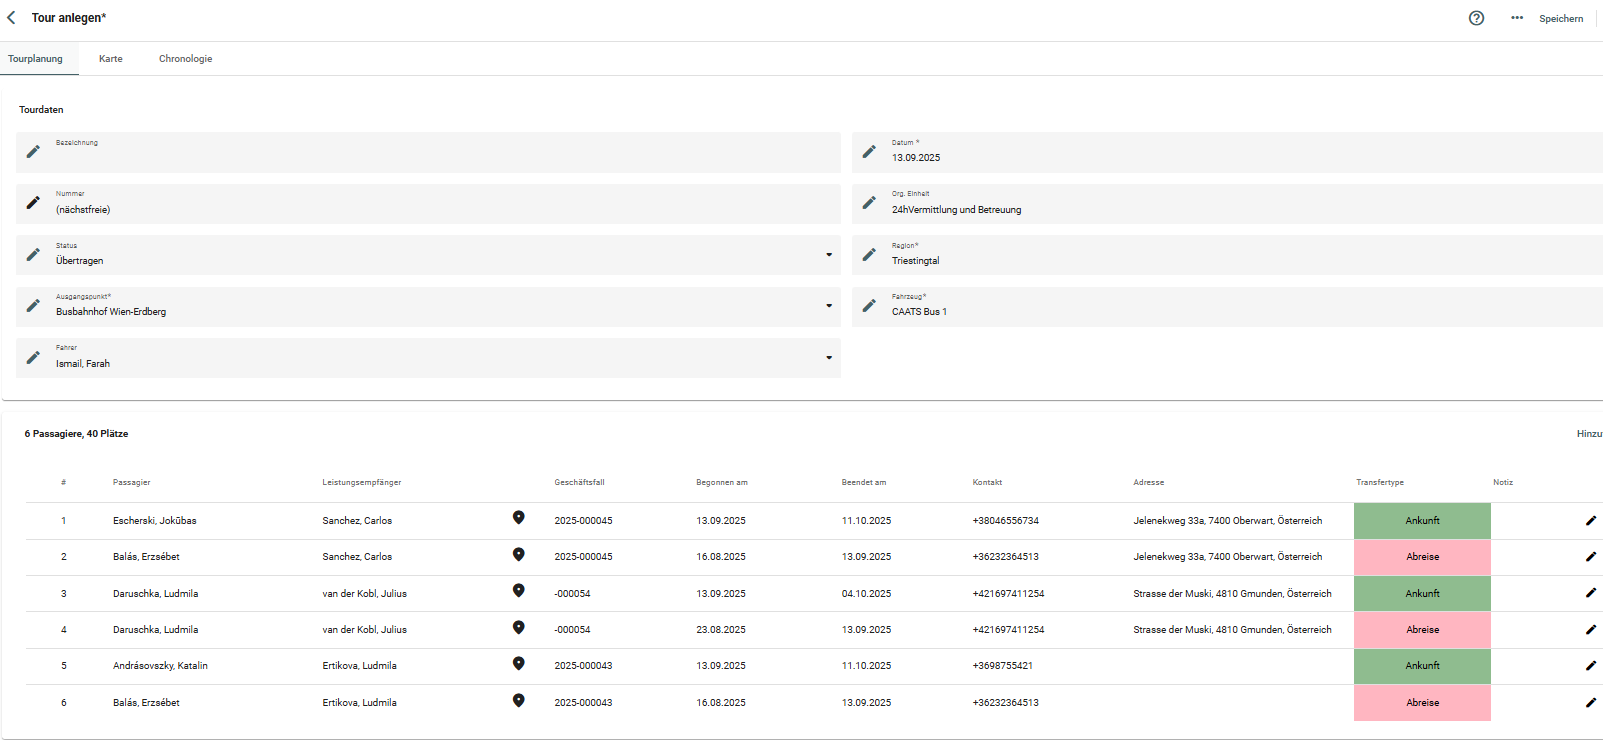
Task: Click the map pin for Escherski, Jokūbas
Action: [518, 518]
